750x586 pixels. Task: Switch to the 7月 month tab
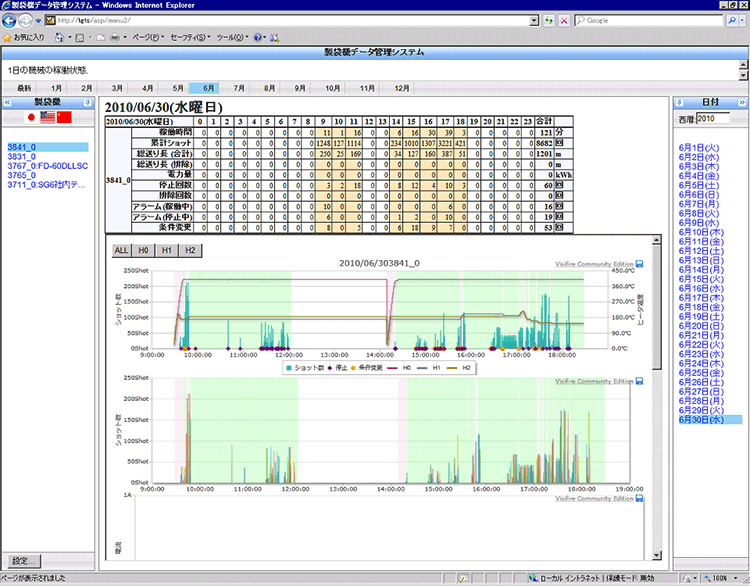pyautogui.click(x=240, y=88)
